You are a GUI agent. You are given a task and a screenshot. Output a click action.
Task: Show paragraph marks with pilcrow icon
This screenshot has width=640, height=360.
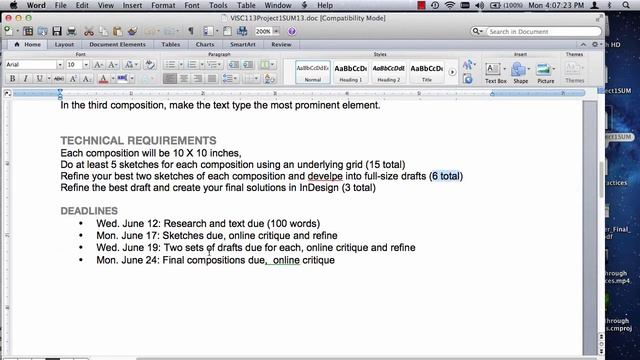(x=191, y=31)
